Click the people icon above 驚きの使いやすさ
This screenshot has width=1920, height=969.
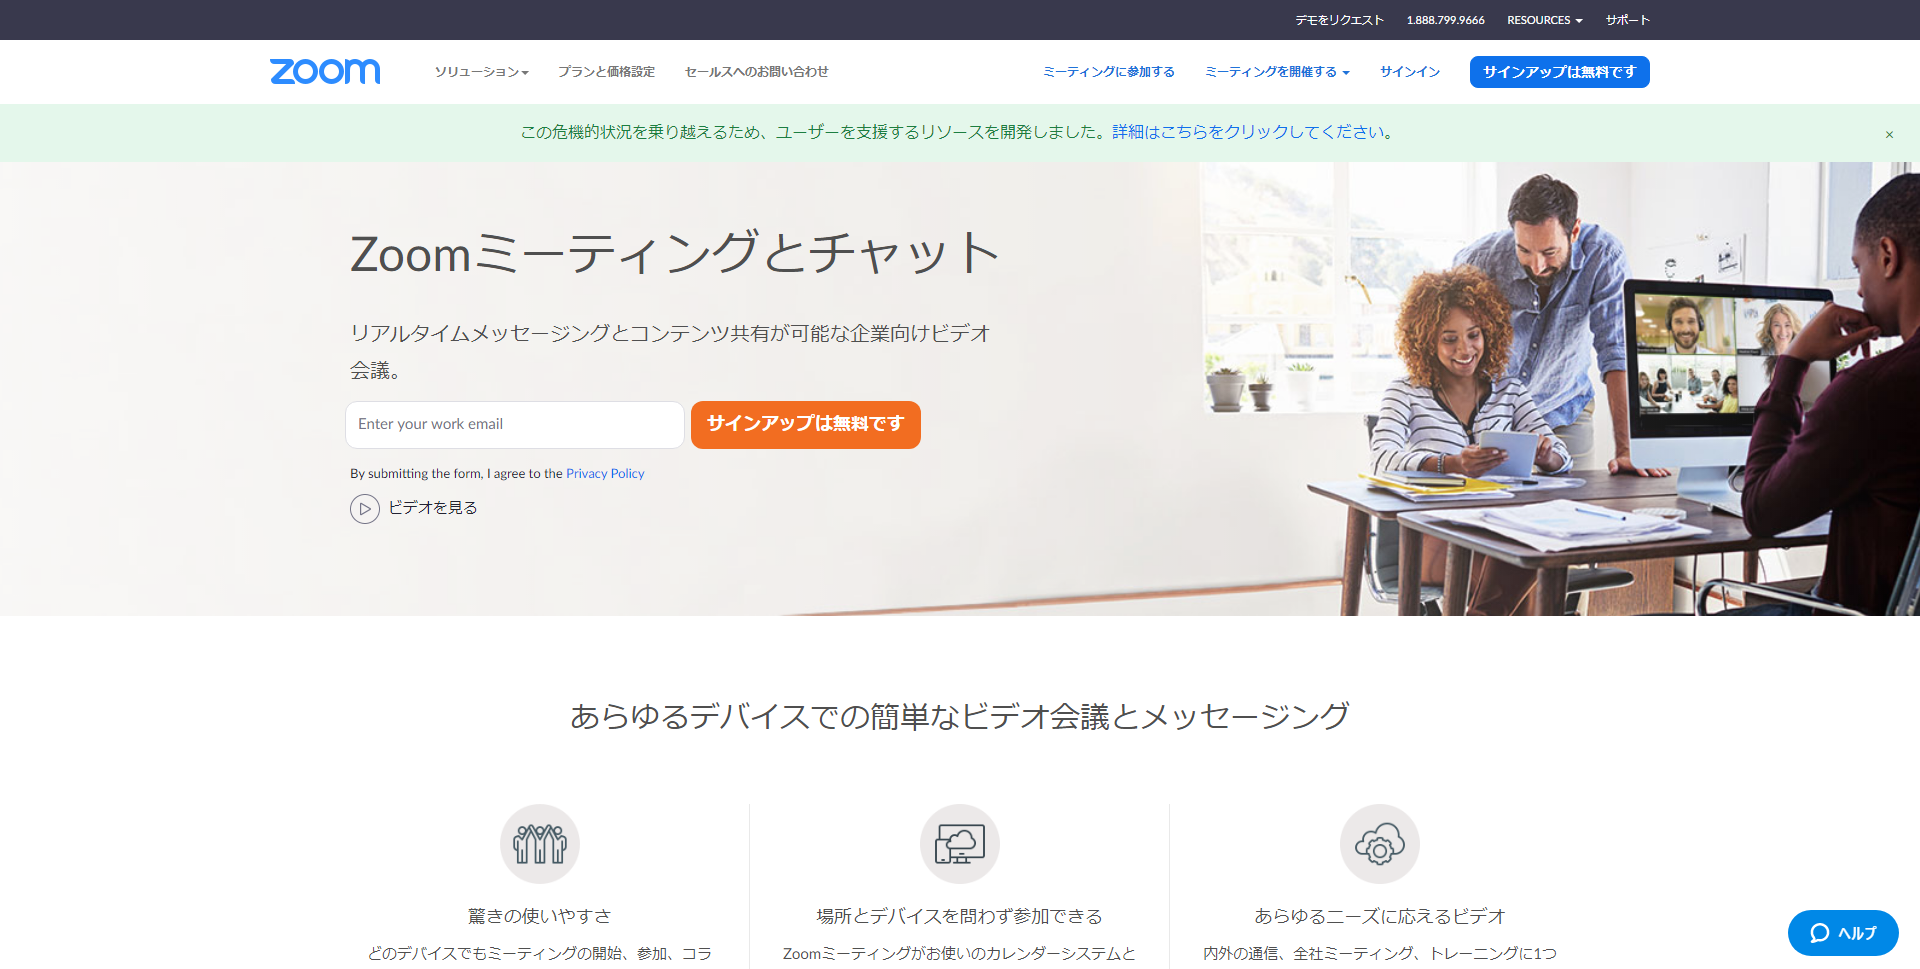click(540, 844)
